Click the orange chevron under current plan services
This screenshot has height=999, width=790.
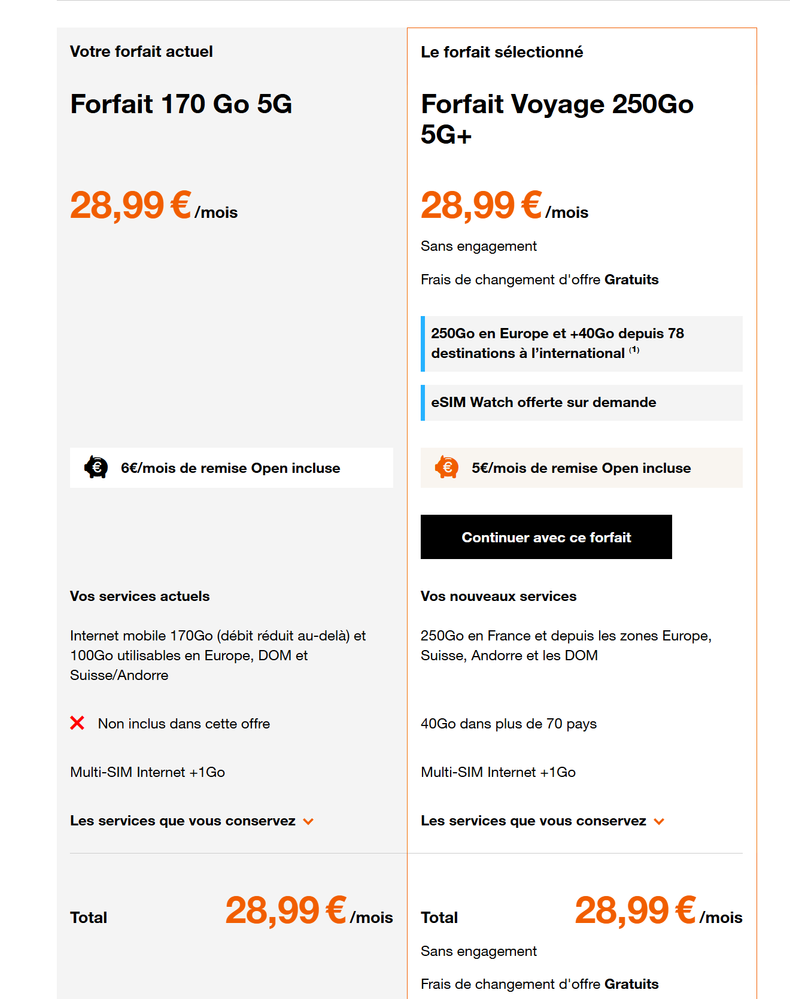tap(308, 821)
